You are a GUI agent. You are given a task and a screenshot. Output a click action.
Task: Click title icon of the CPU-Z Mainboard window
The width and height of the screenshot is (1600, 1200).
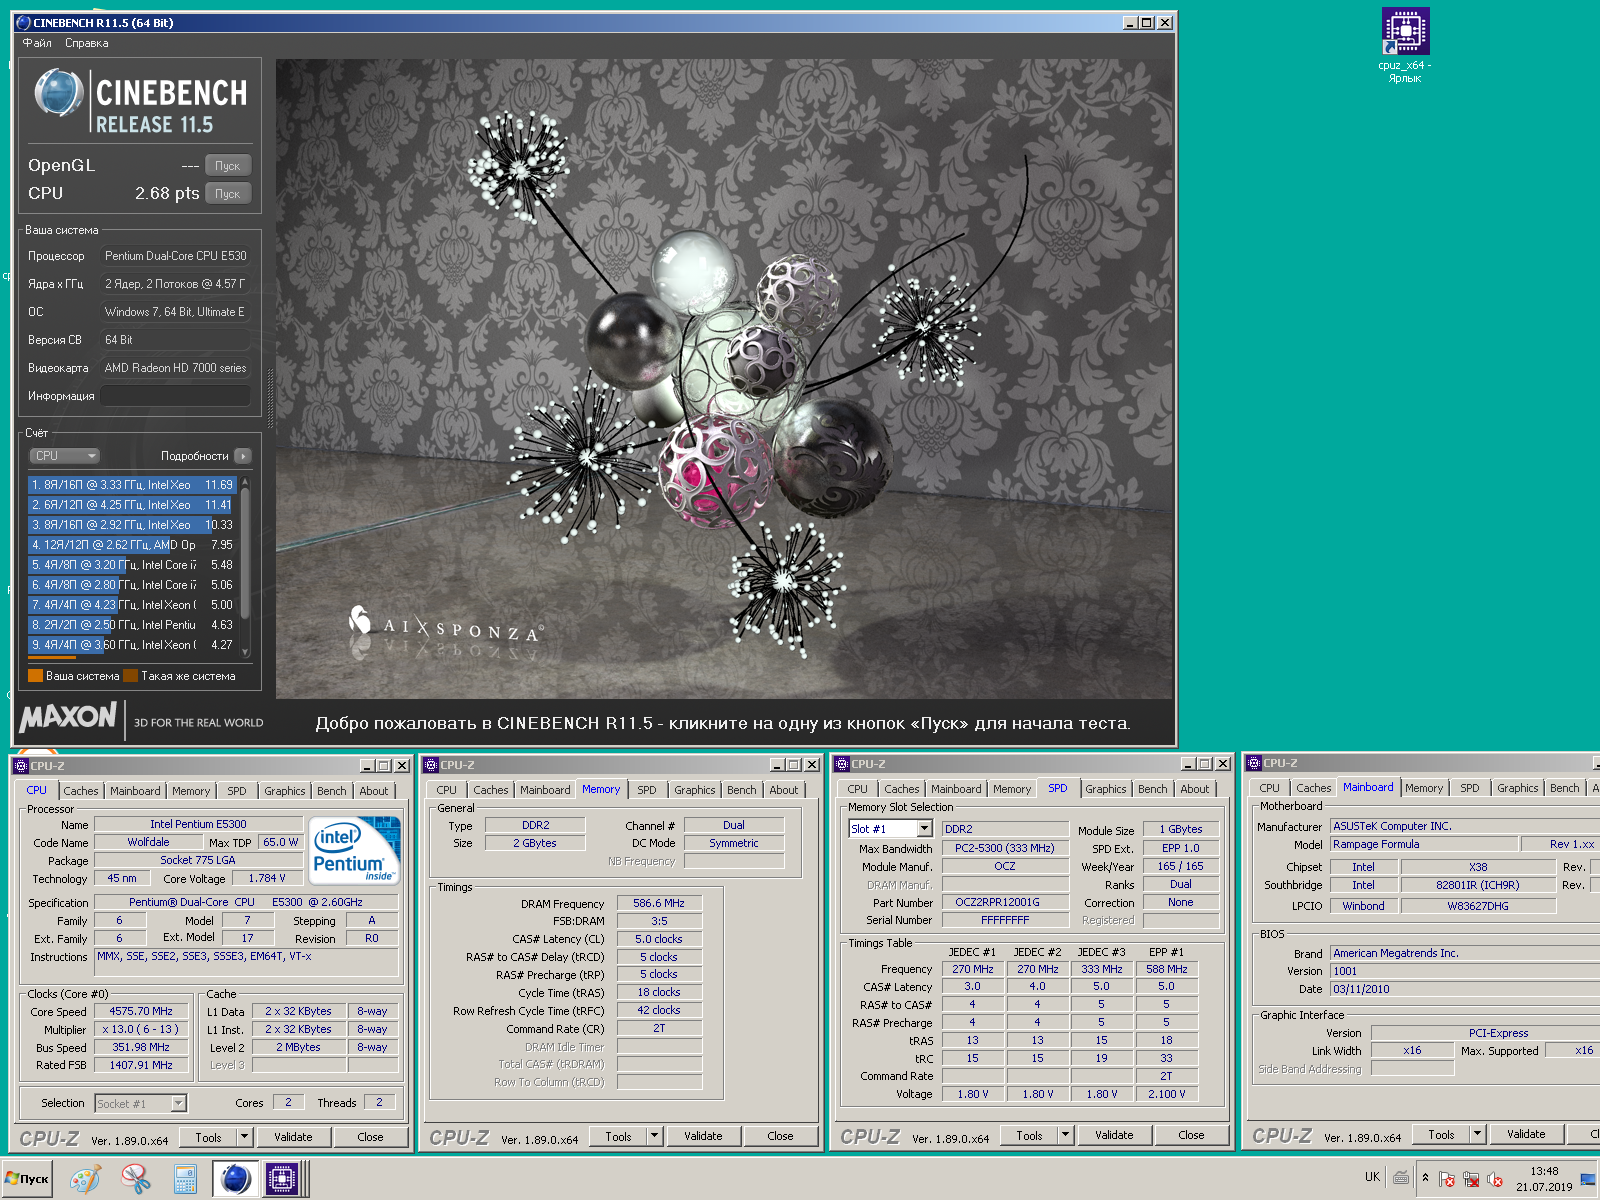click(x=1253, y=763)
